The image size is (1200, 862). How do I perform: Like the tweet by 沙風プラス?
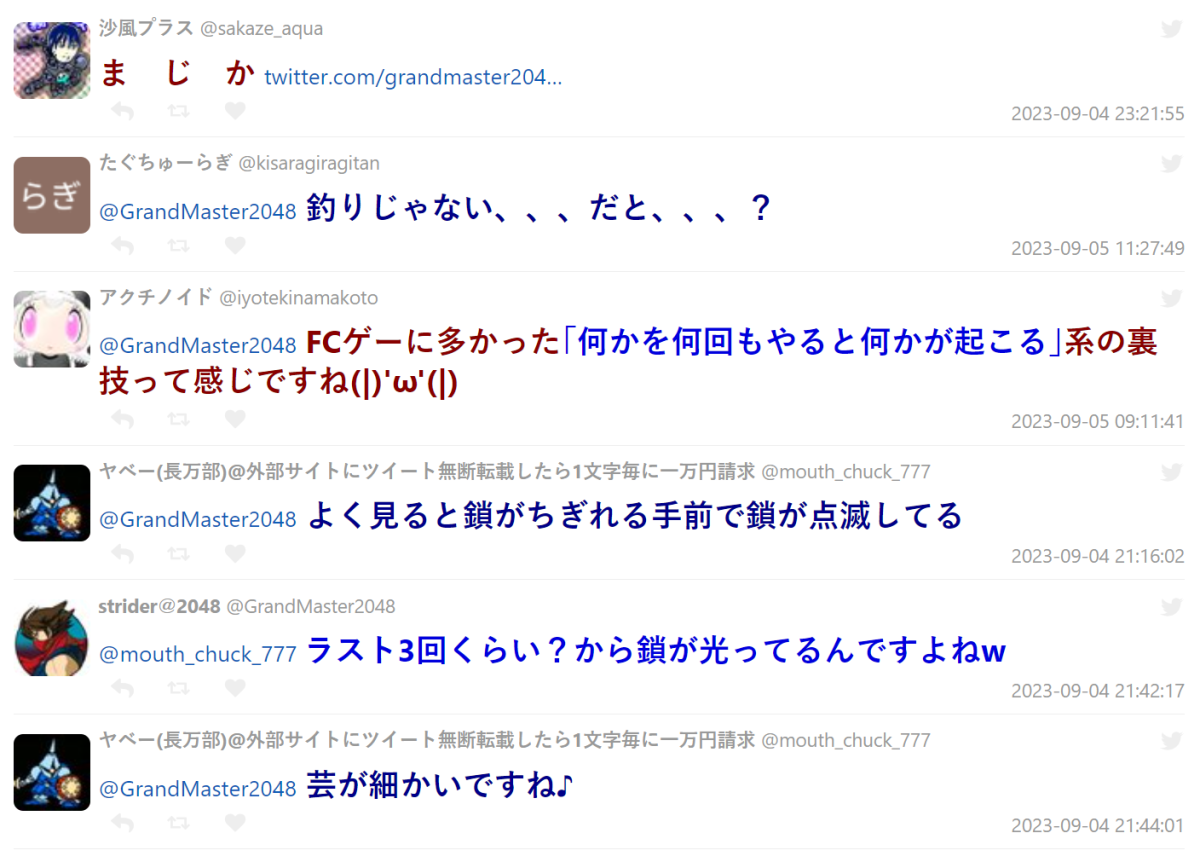pos(235,110)
